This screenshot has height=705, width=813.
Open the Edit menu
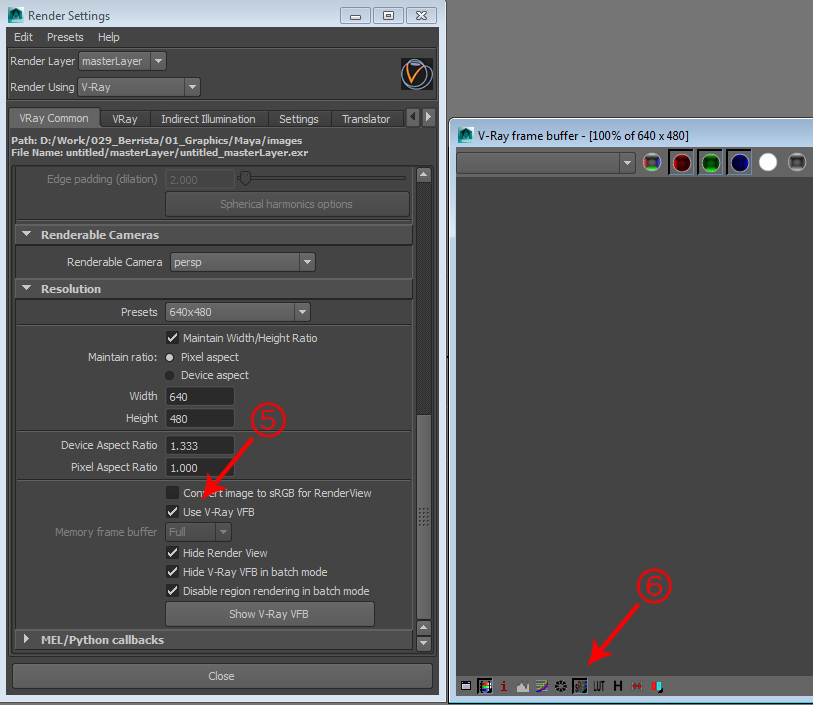(x=23, y=37)
